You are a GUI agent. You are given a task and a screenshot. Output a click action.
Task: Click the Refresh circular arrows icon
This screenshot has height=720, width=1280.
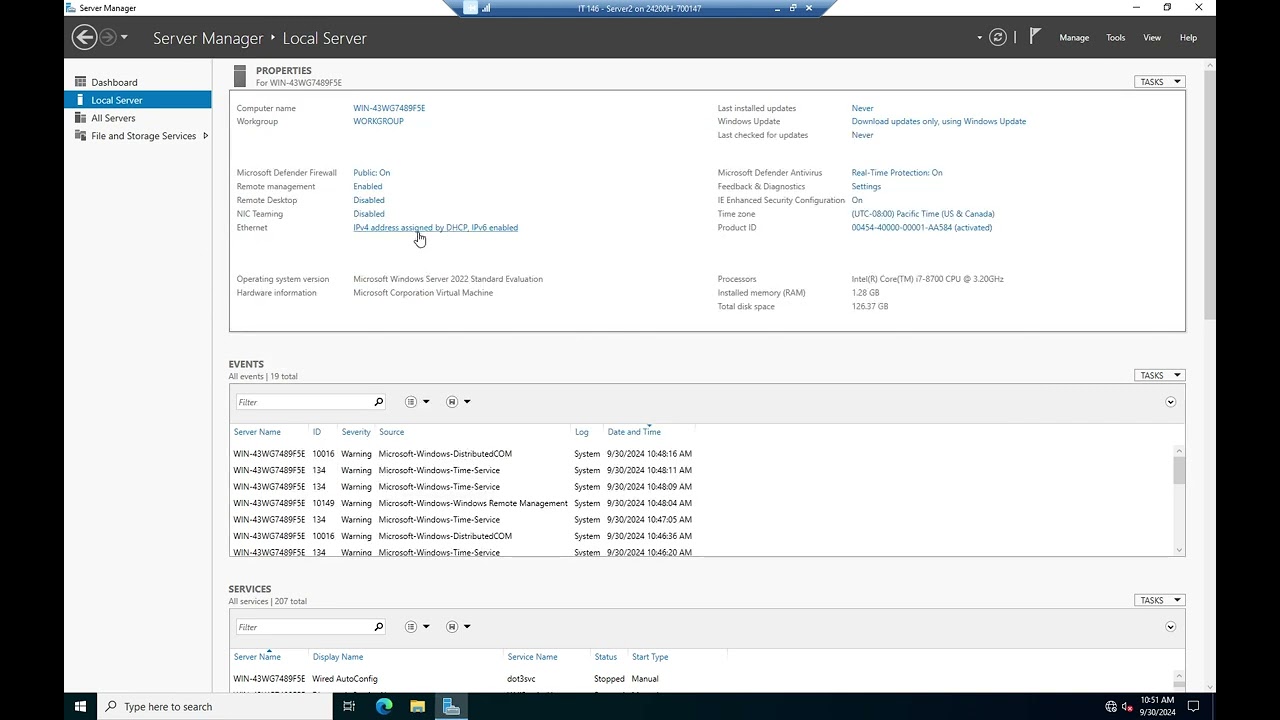(x=997, y=38)
